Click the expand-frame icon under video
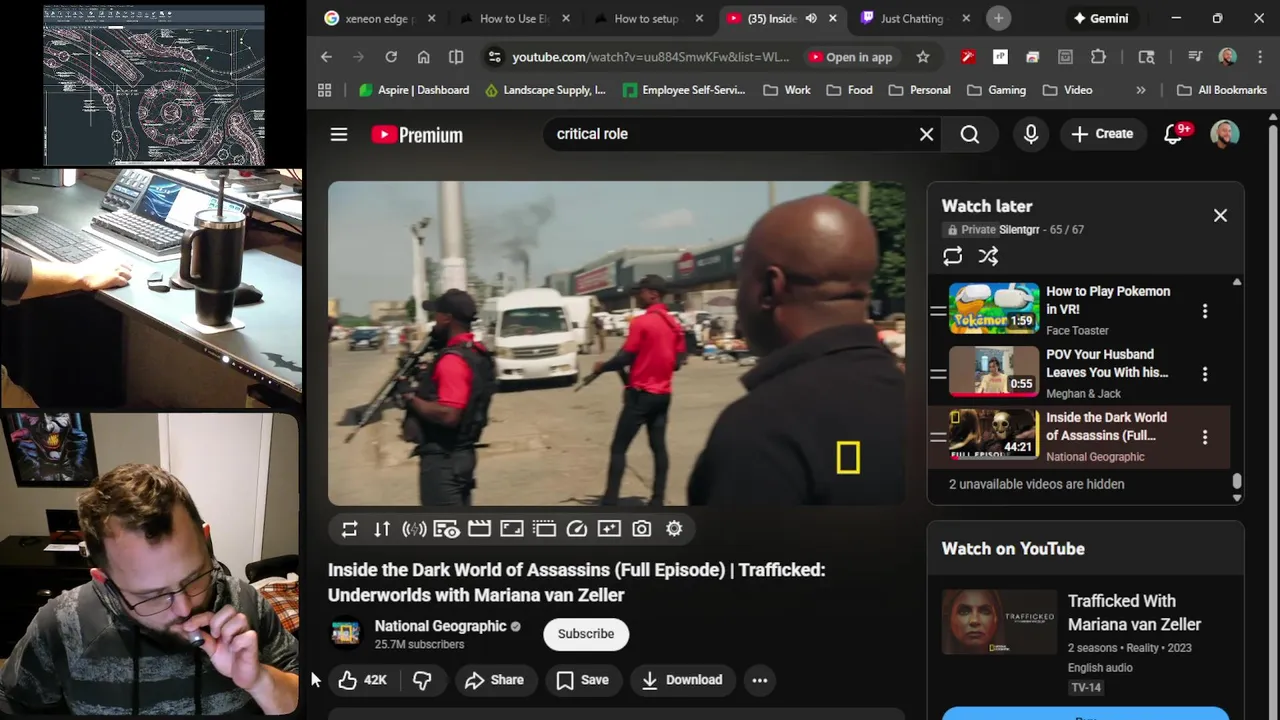The image size is (1280, 720). pos(512,529)
